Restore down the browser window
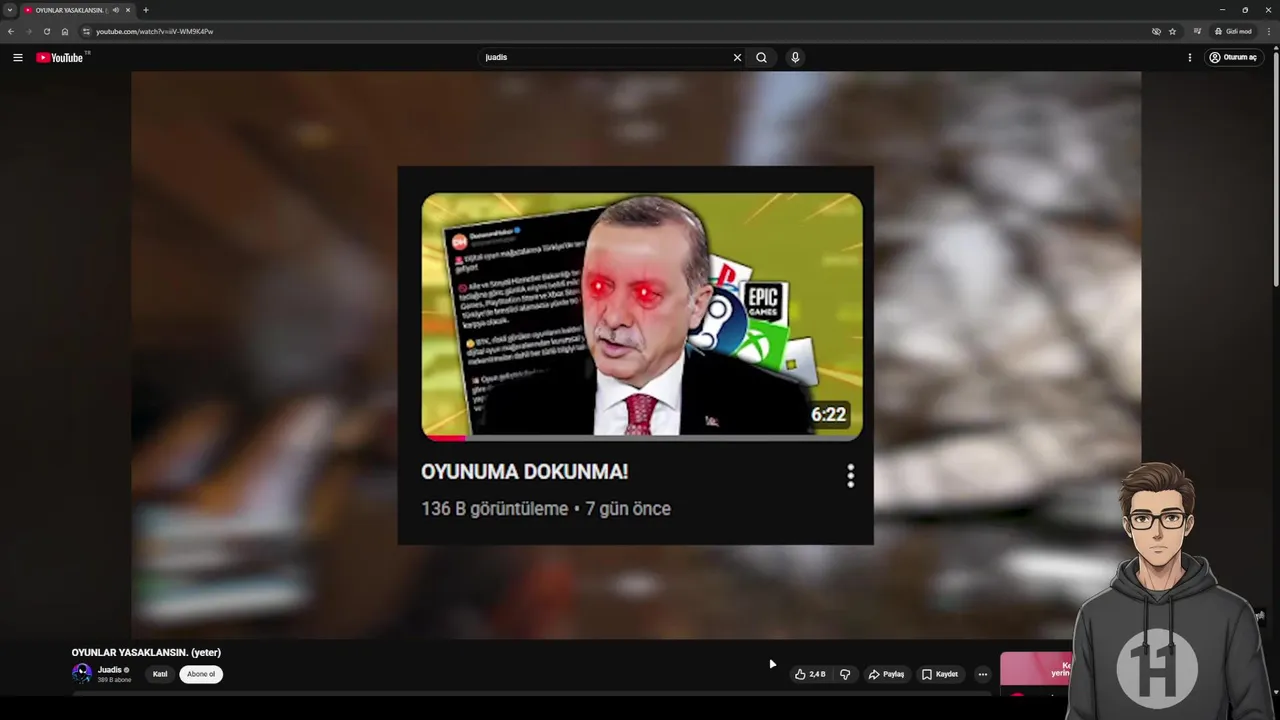Screen dimensions: 1280x720 [1245, 10]
